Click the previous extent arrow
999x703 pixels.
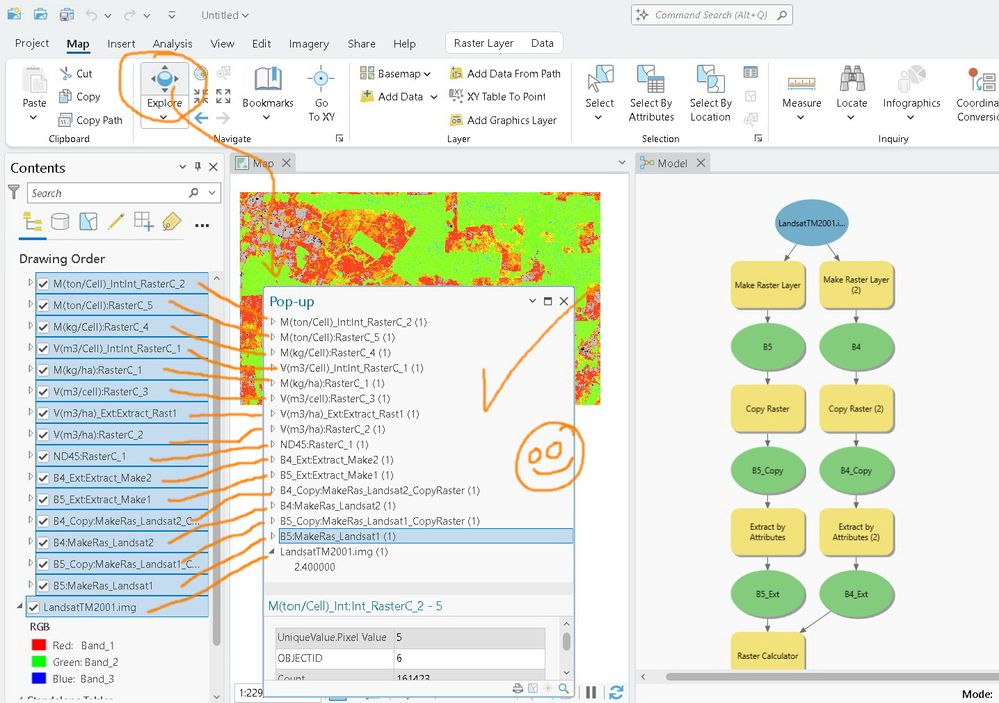(201, 117)
